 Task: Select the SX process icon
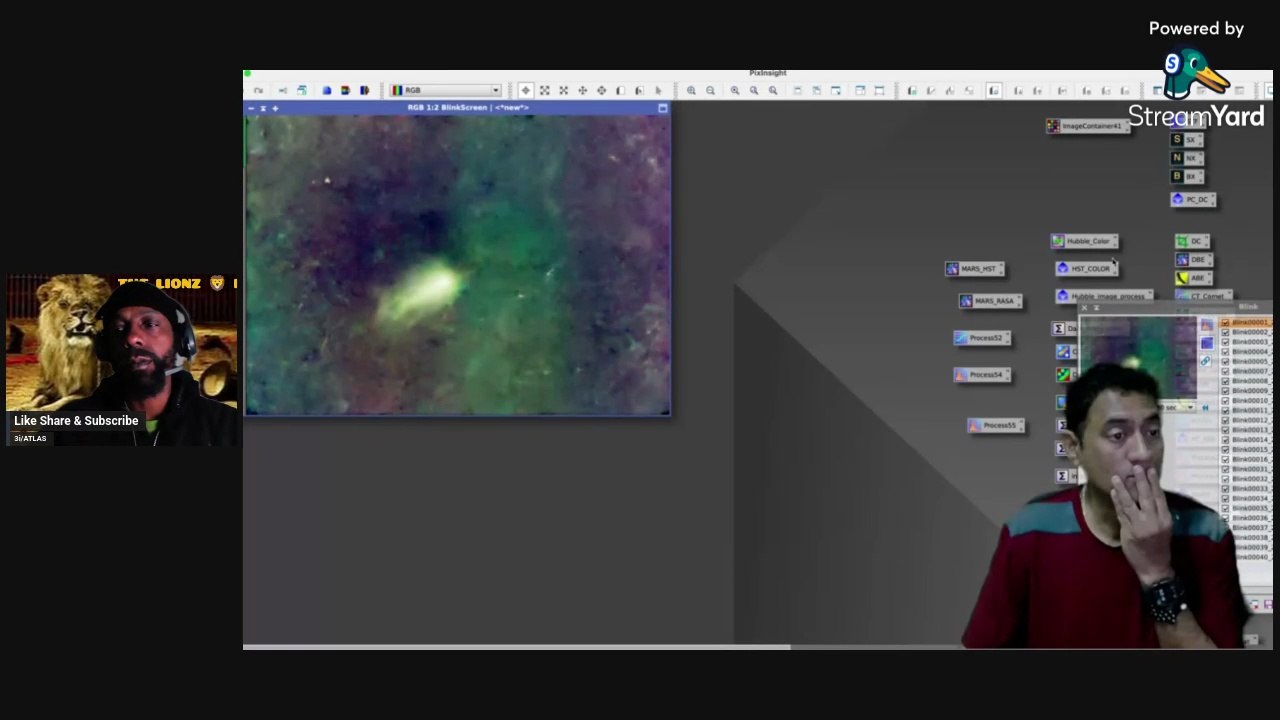pyautogui.click(x=1186, y=140)
